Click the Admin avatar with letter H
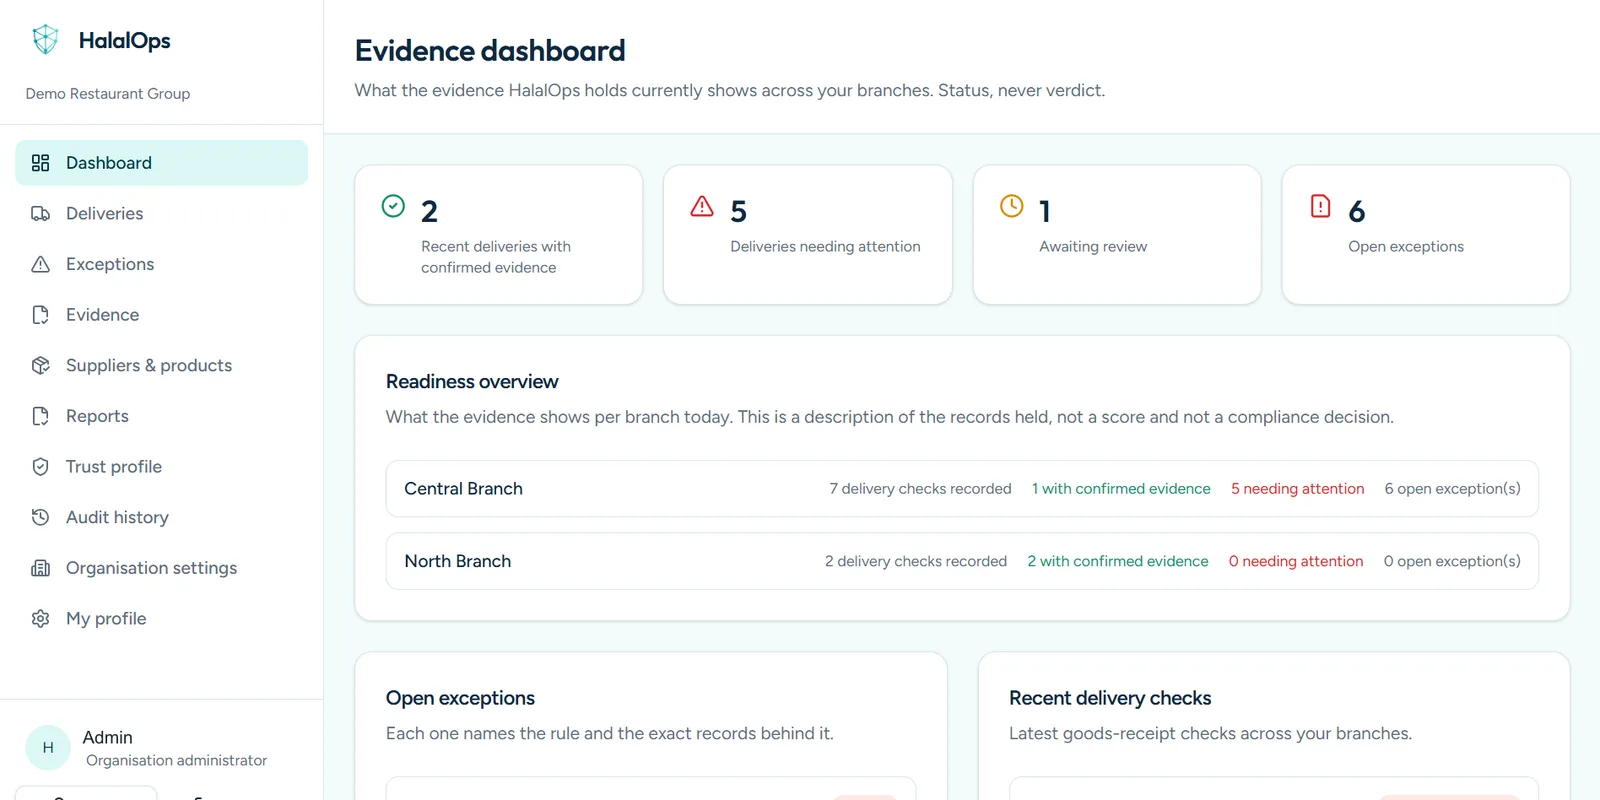1600x800 pixels. coord(48,748)
